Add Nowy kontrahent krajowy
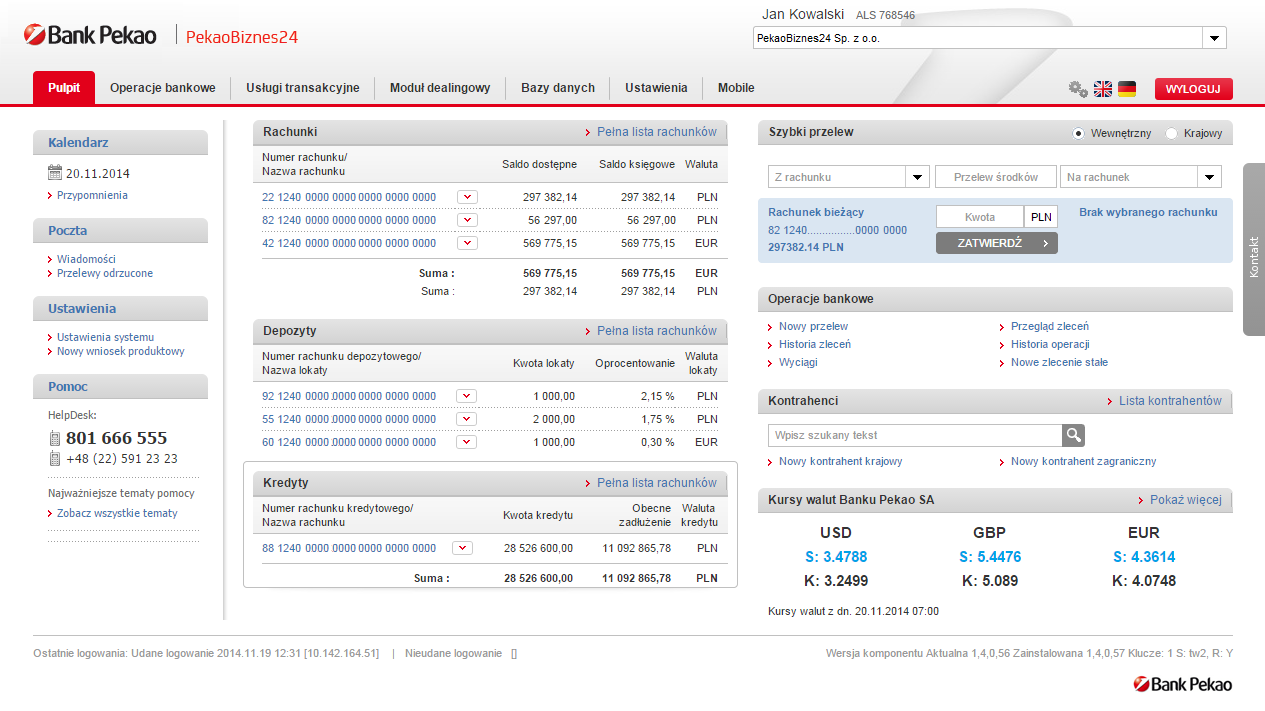Screen dimensions: 1265x711 click(841, 461)
